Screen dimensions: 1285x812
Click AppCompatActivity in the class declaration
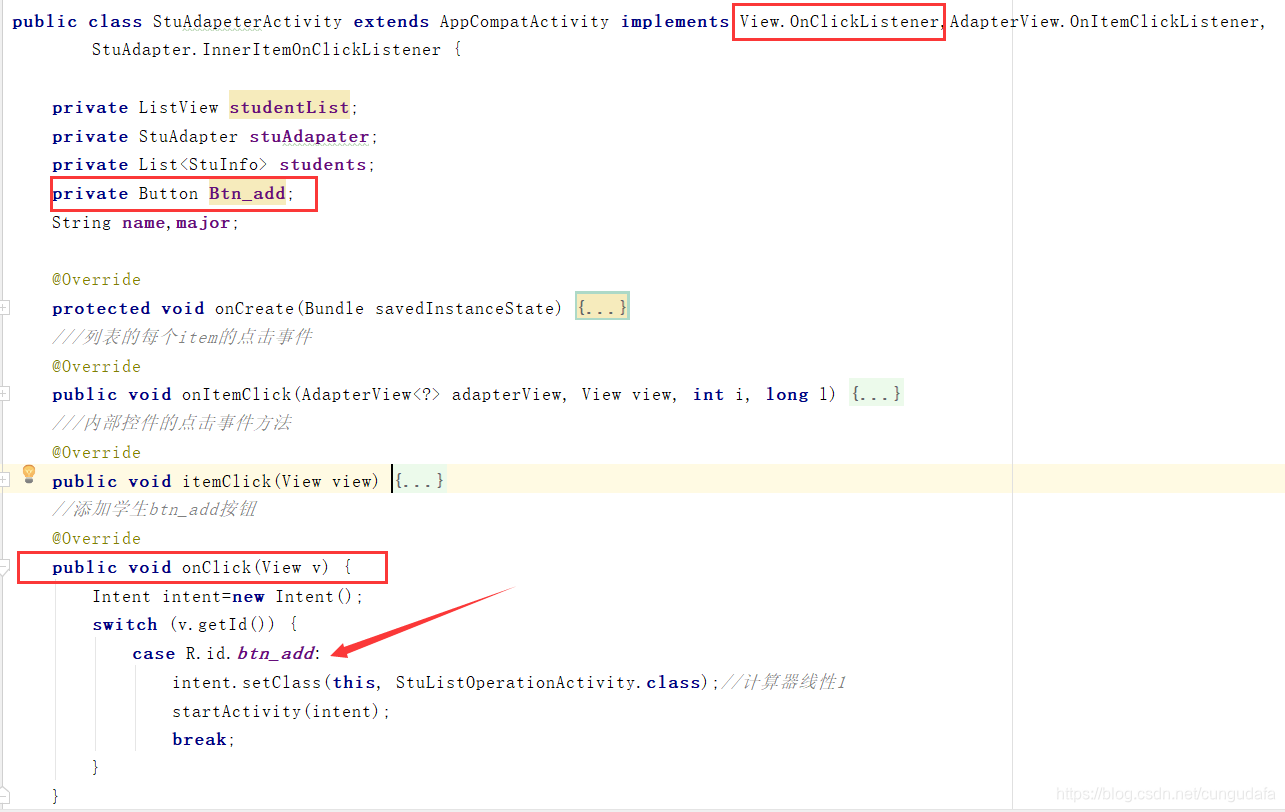[525, 21]
